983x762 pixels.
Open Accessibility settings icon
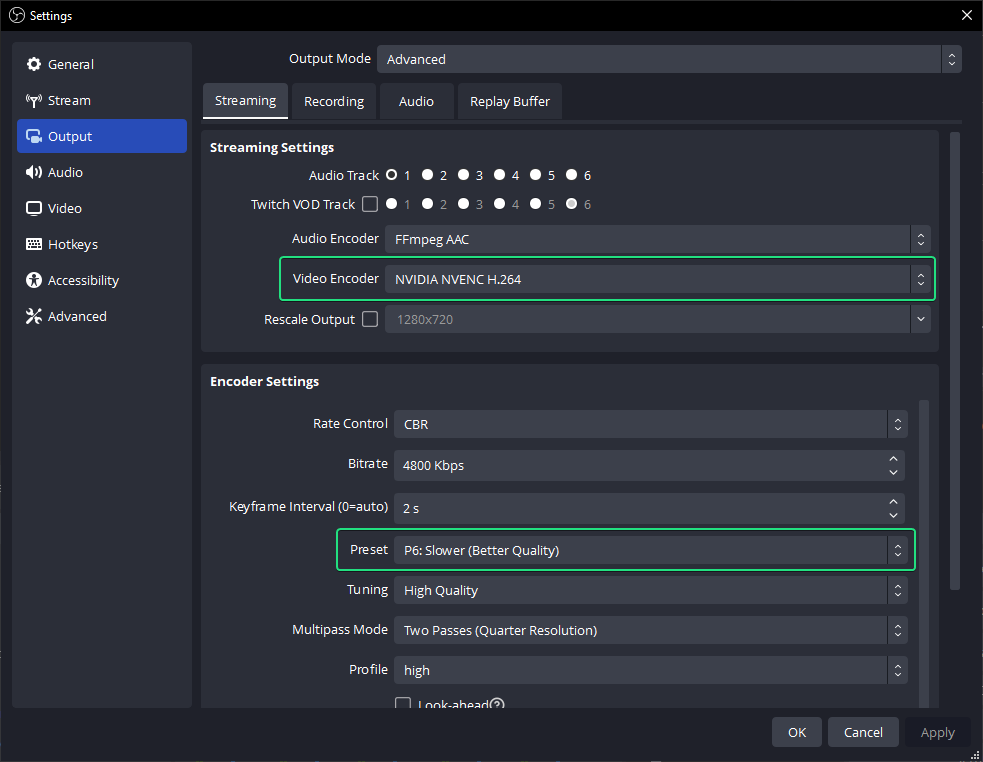34,280
